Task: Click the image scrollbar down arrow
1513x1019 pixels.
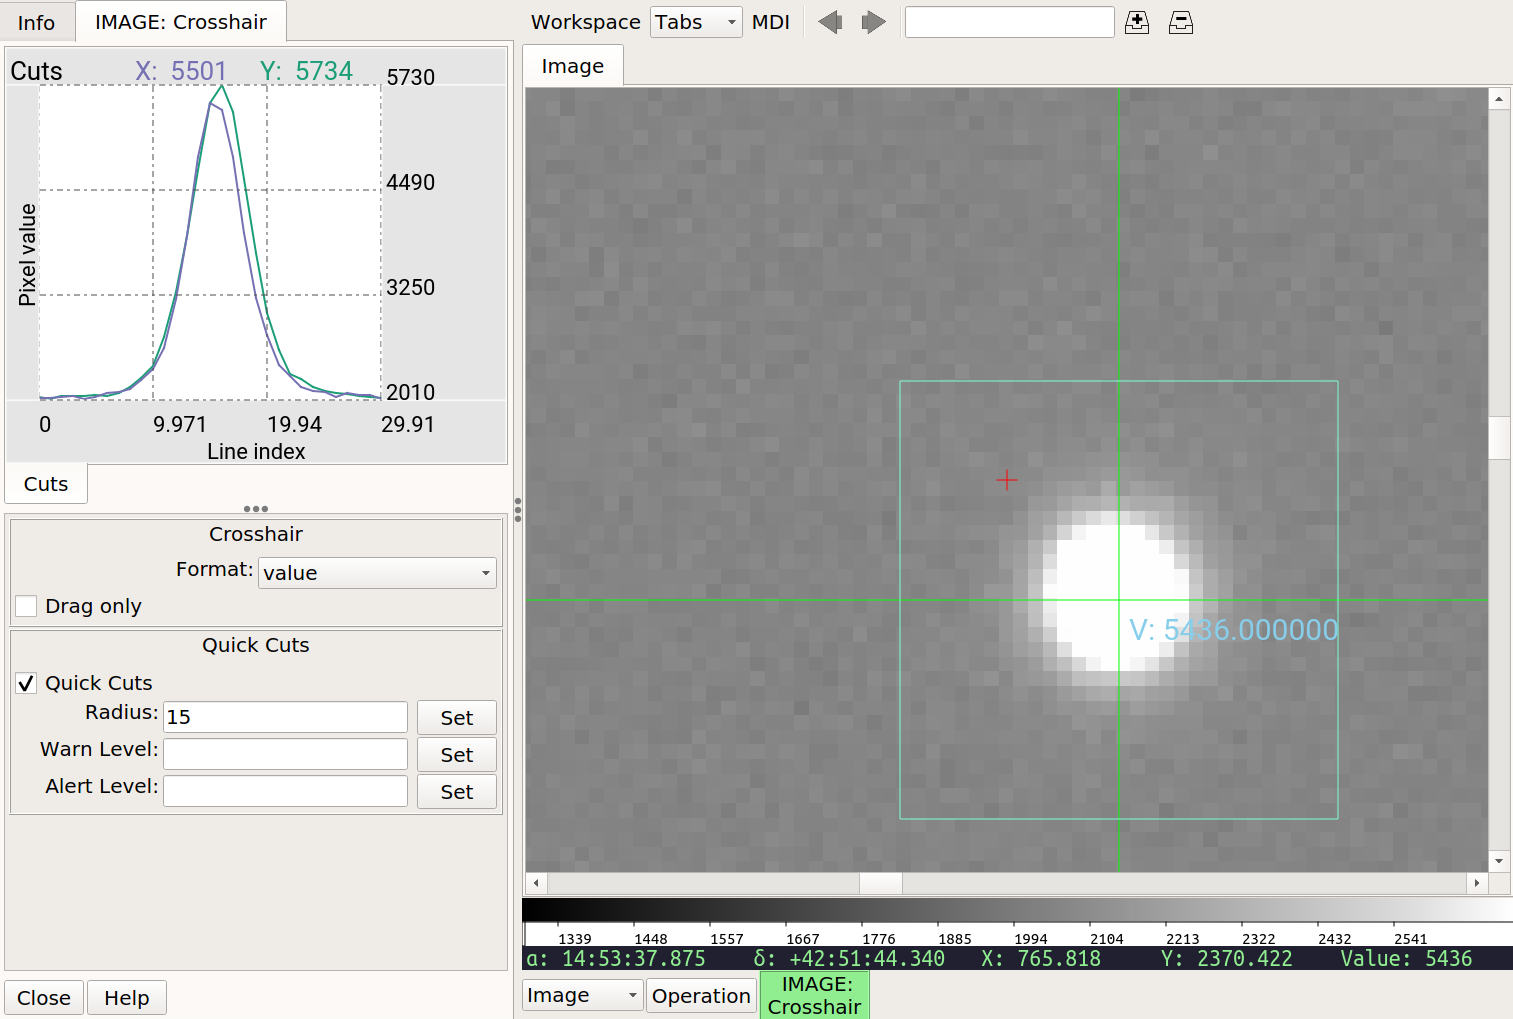Action: click(x=1498, y=861)
